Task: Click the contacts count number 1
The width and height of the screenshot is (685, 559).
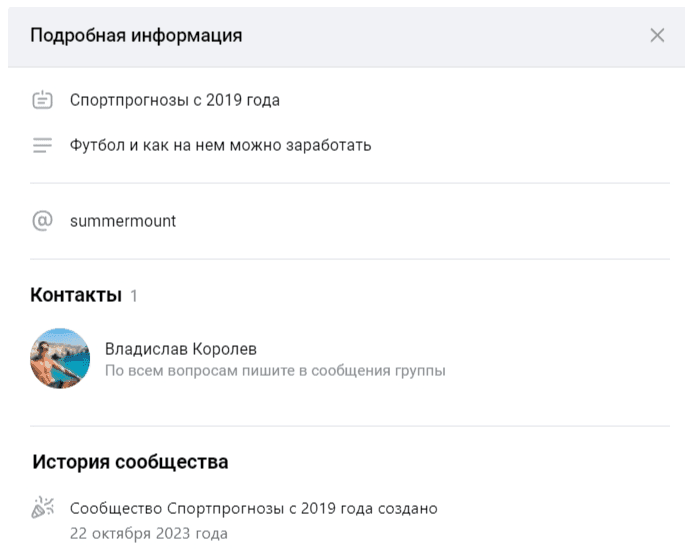Action: tap(134, 296)
